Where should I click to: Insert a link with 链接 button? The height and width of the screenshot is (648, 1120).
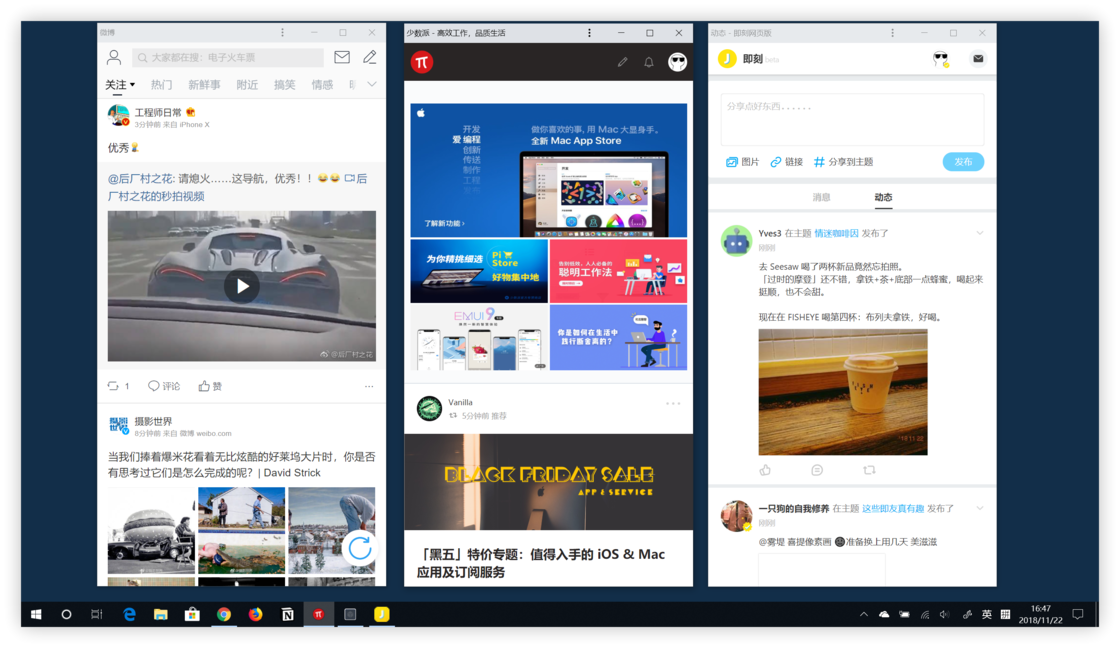[x=786, y=162]
